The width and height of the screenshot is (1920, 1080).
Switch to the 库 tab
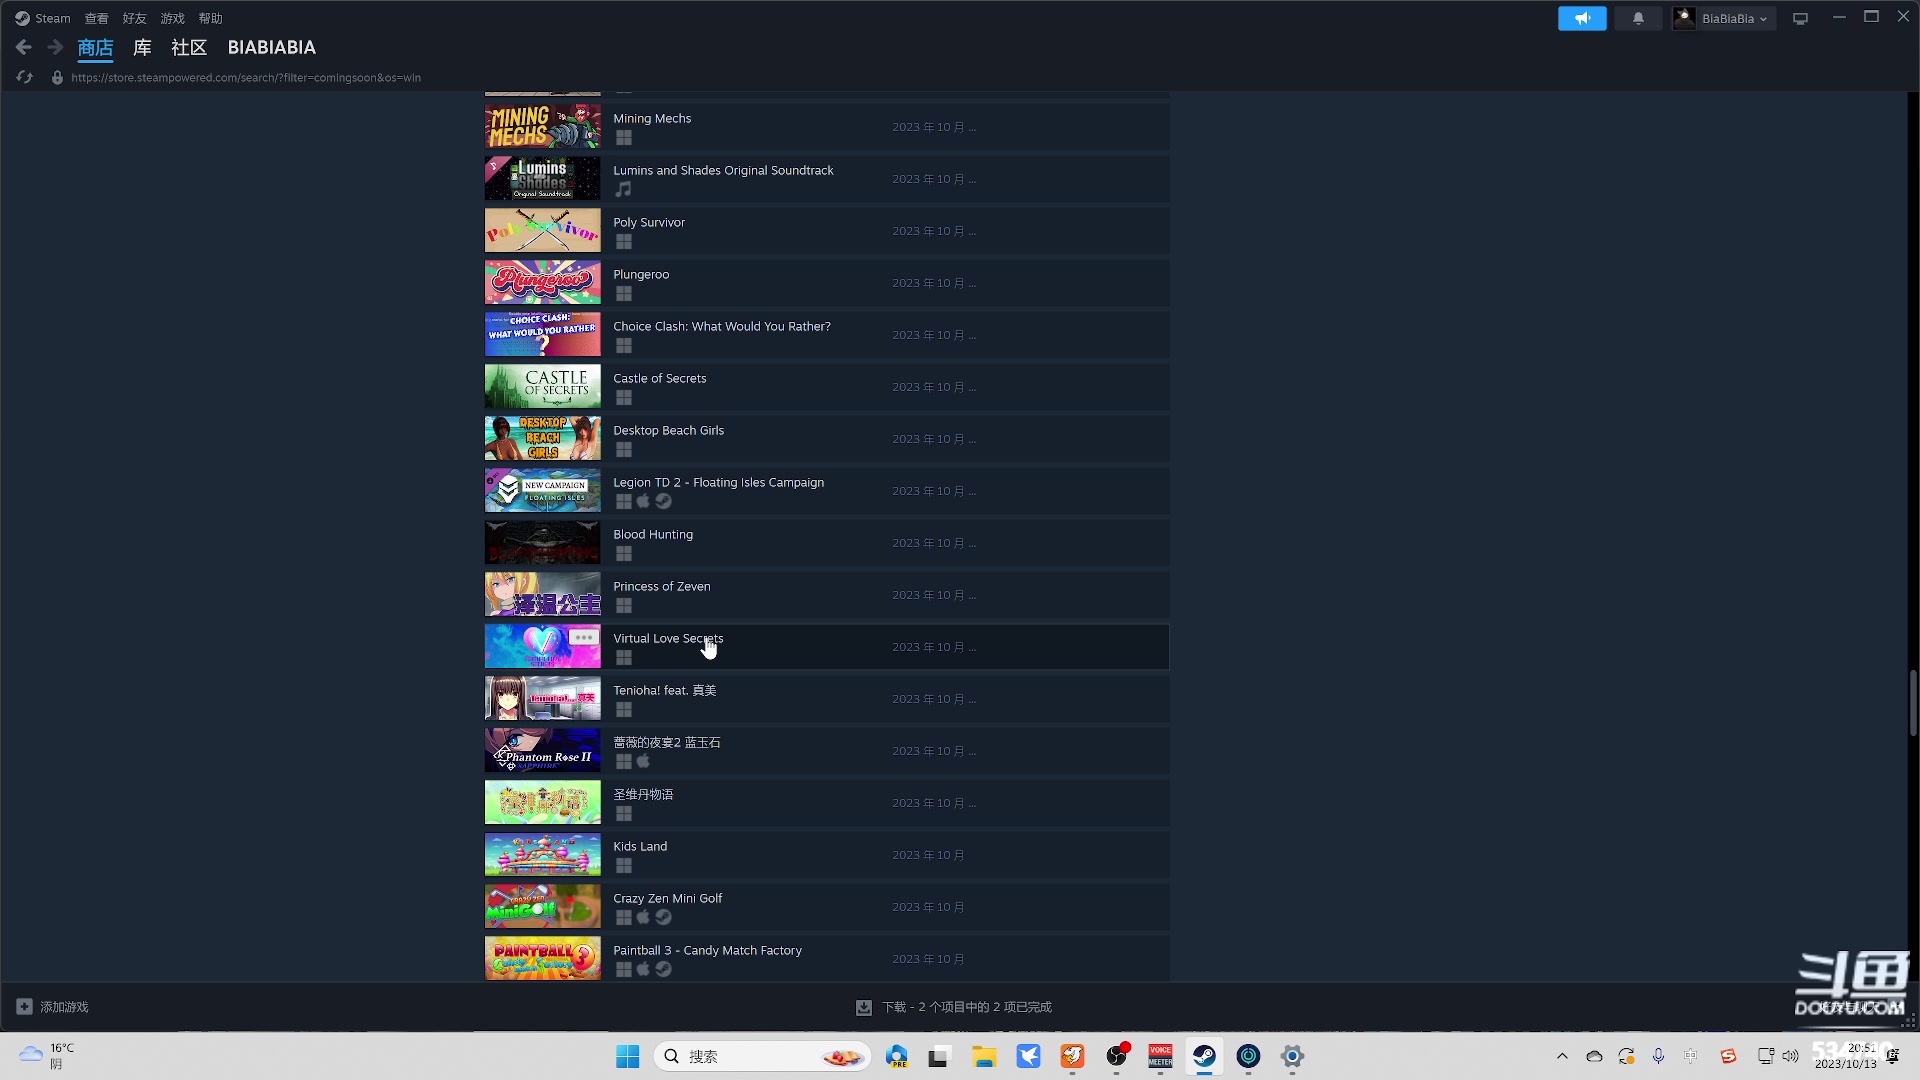click(143, 47)
